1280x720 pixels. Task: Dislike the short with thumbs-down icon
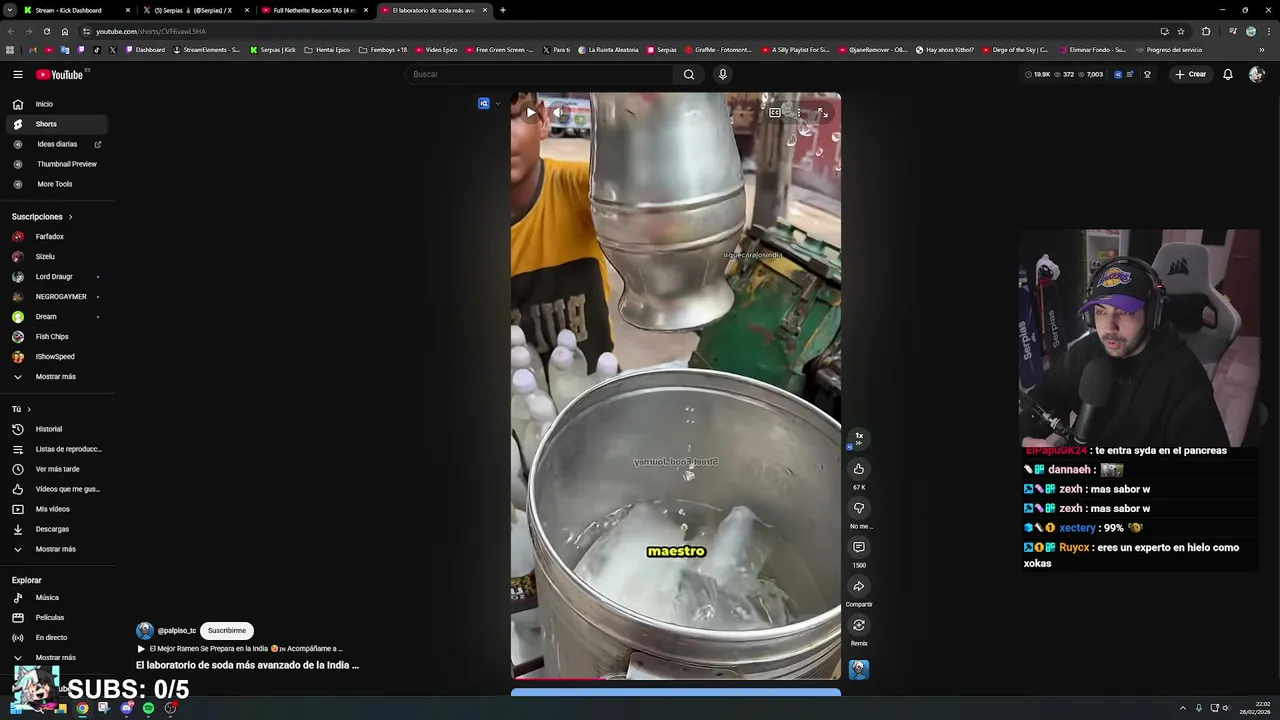[859, 508]
